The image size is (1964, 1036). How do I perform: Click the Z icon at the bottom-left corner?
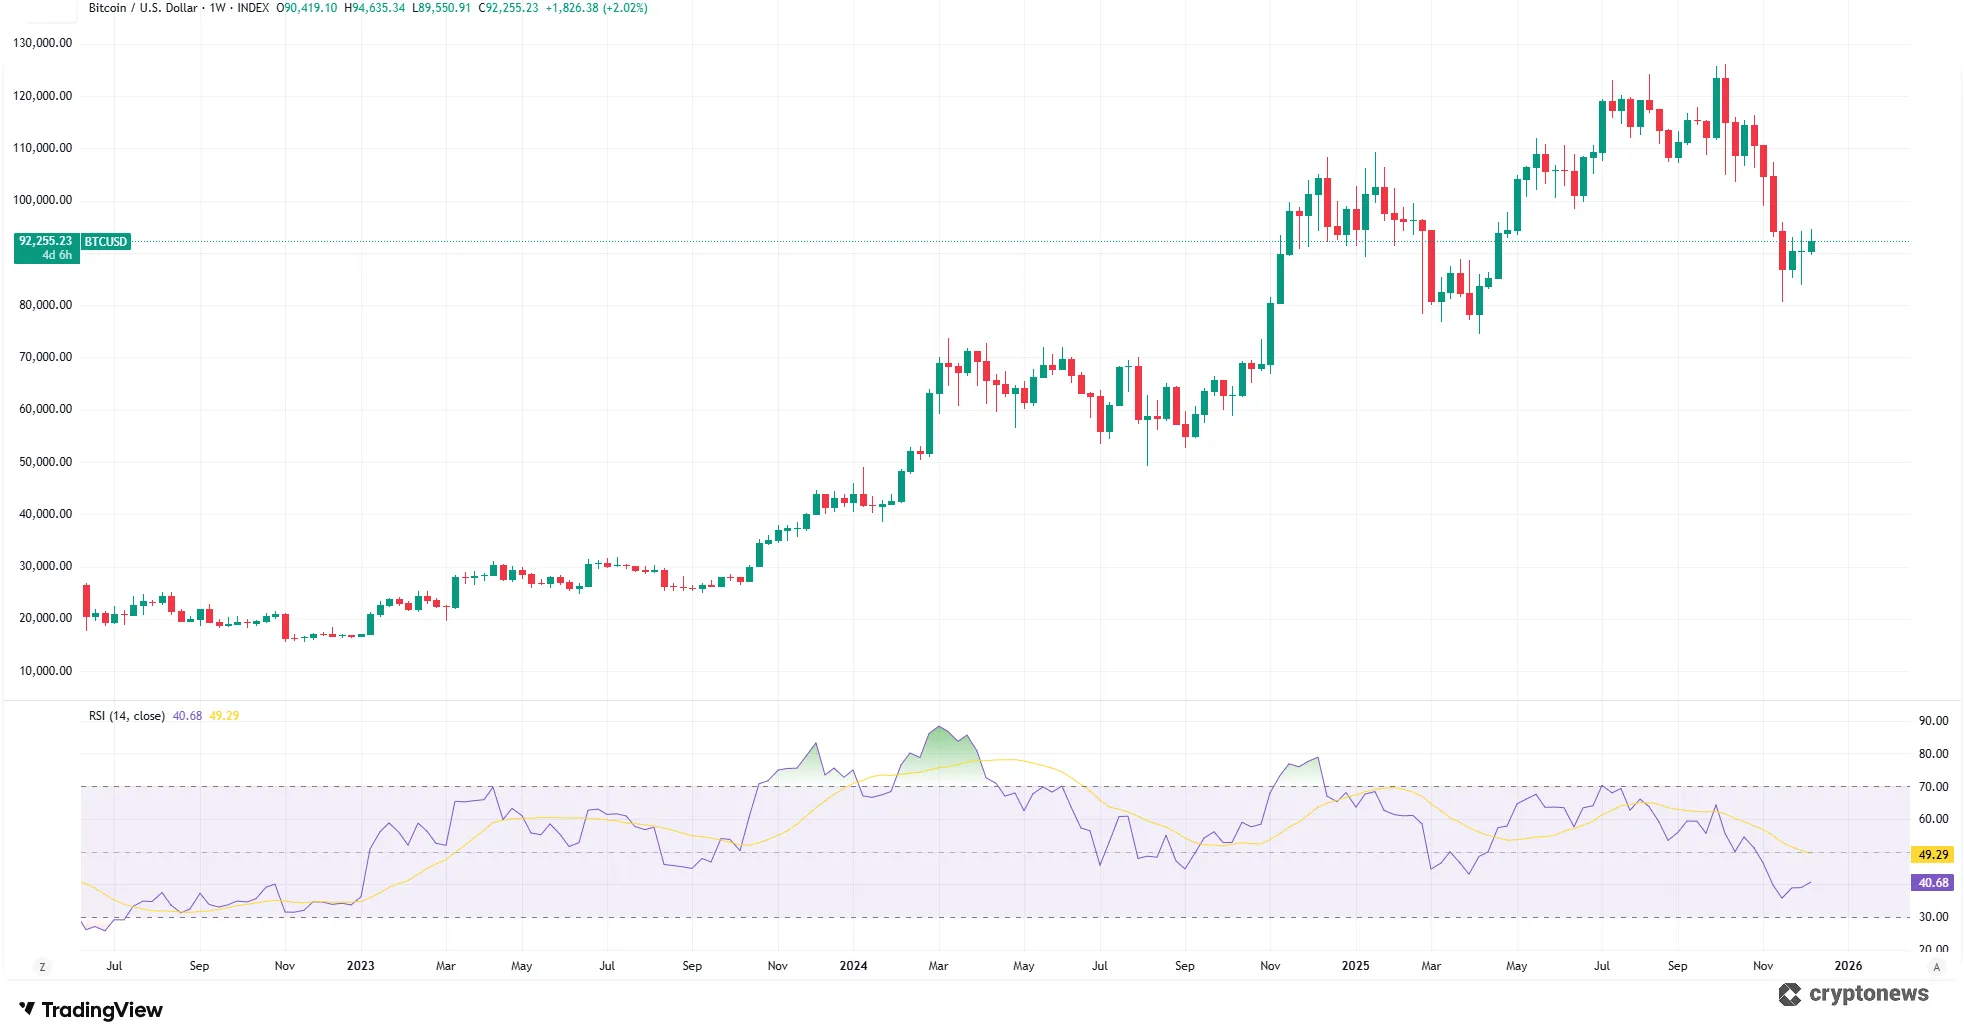pyautogui.click(x=41, y=966)
